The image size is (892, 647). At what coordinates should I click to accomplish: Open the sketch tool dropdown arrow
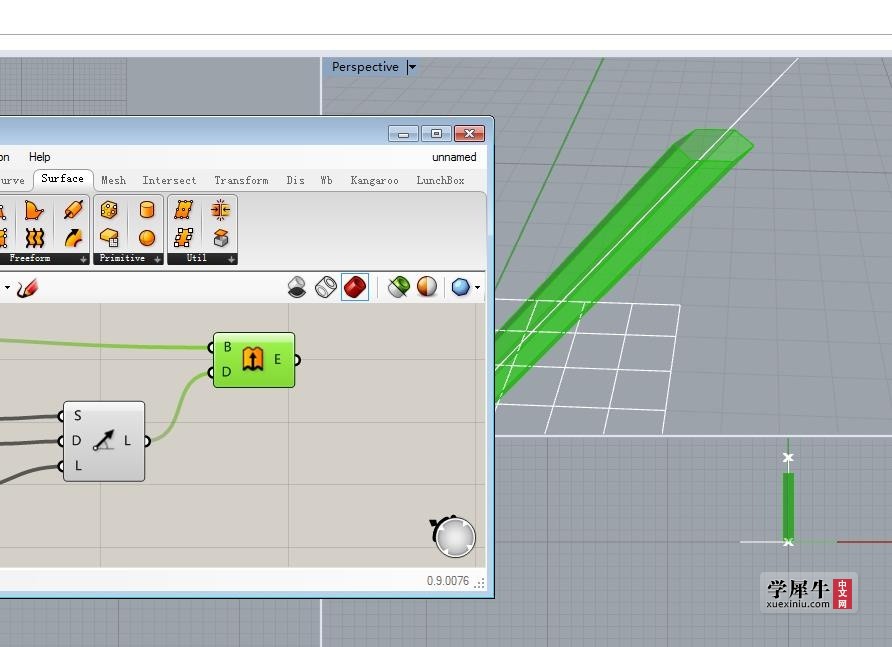(x=7, y=288)
